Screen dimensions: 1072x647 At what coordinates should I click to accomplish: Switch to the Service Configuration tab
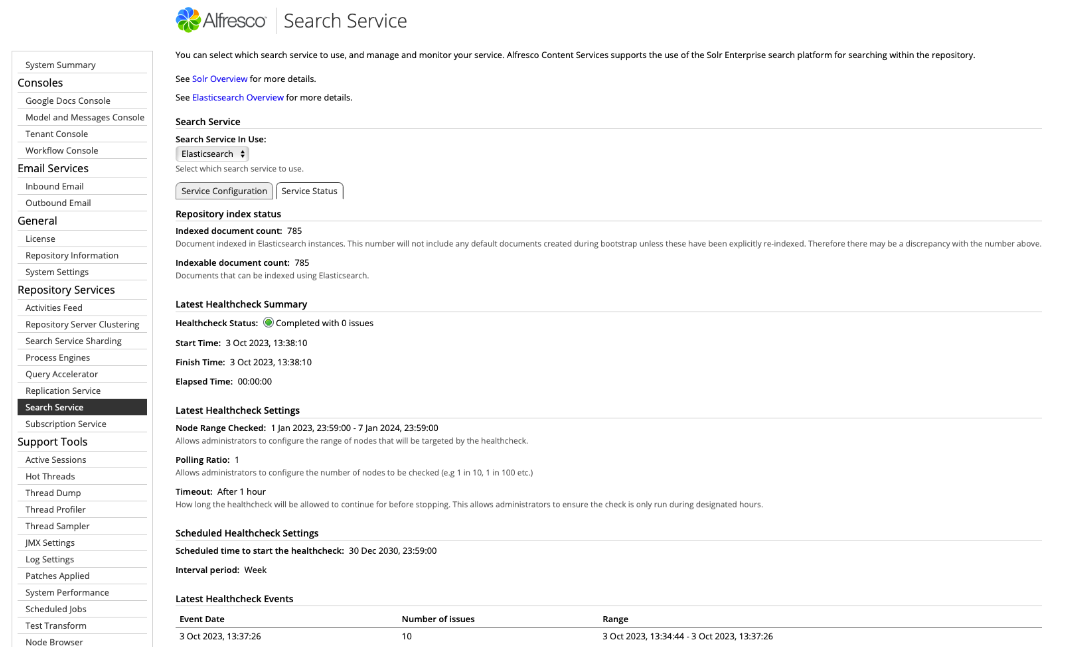[224, 191]
